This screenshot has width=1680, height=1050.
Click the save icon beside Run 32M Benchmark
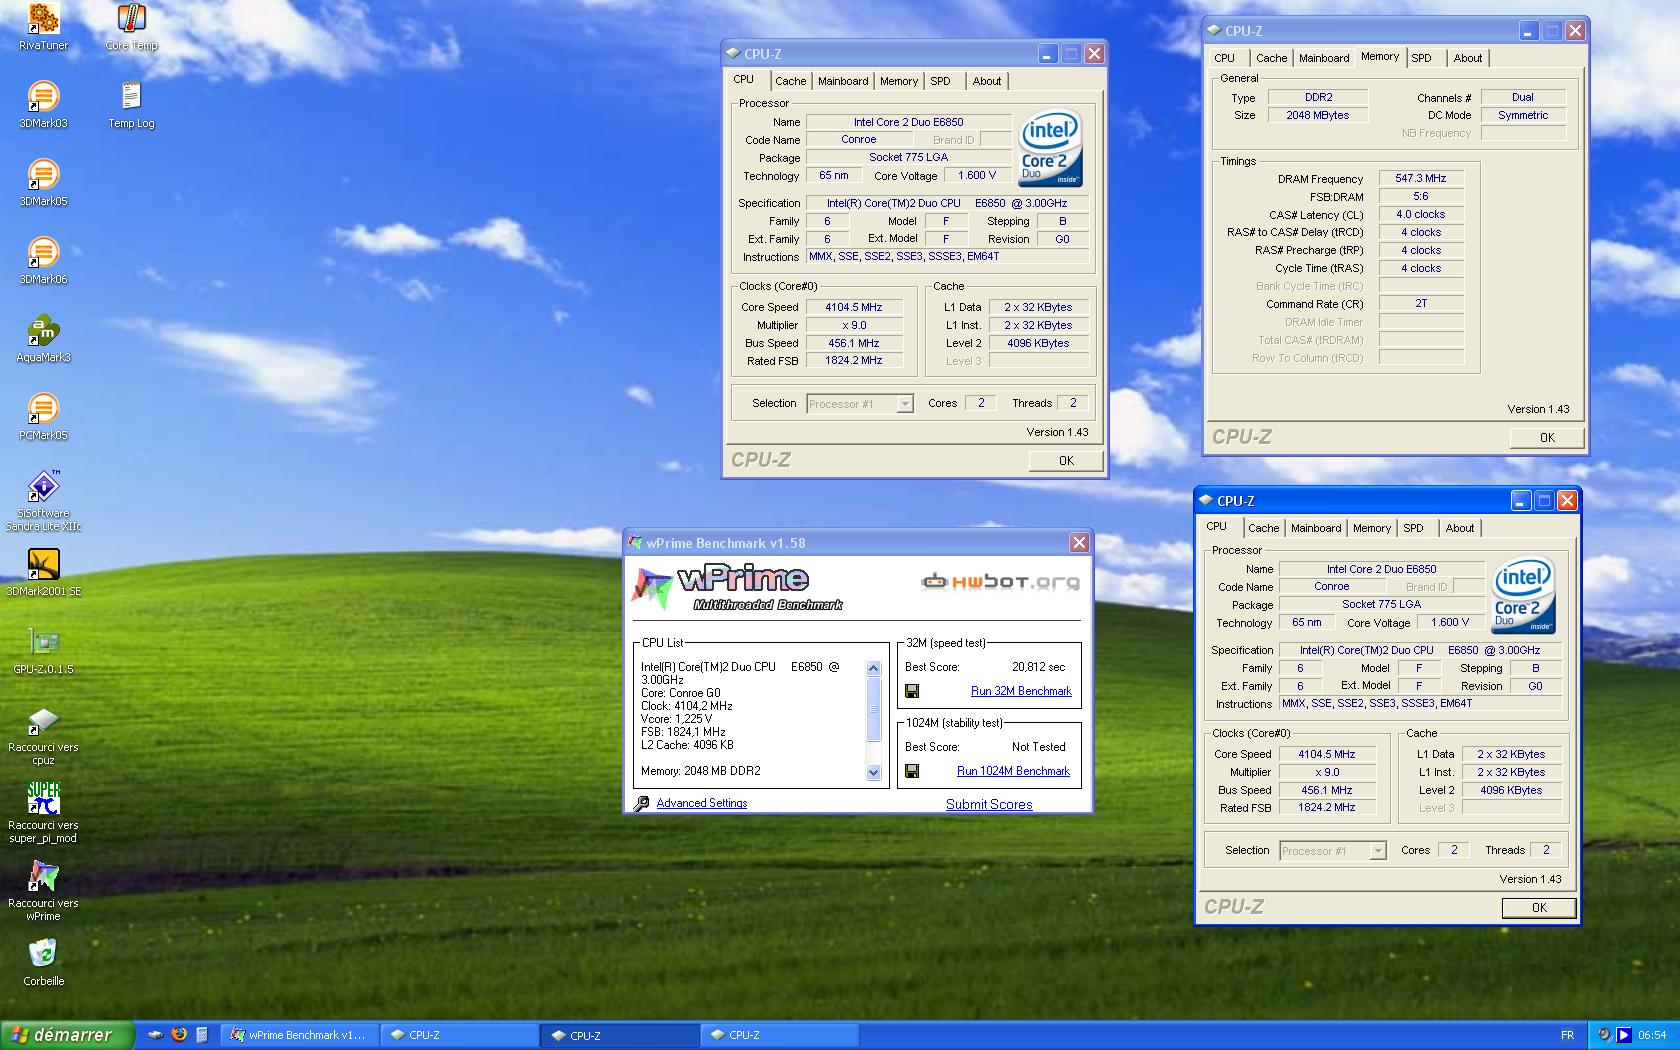pos(912,691)
